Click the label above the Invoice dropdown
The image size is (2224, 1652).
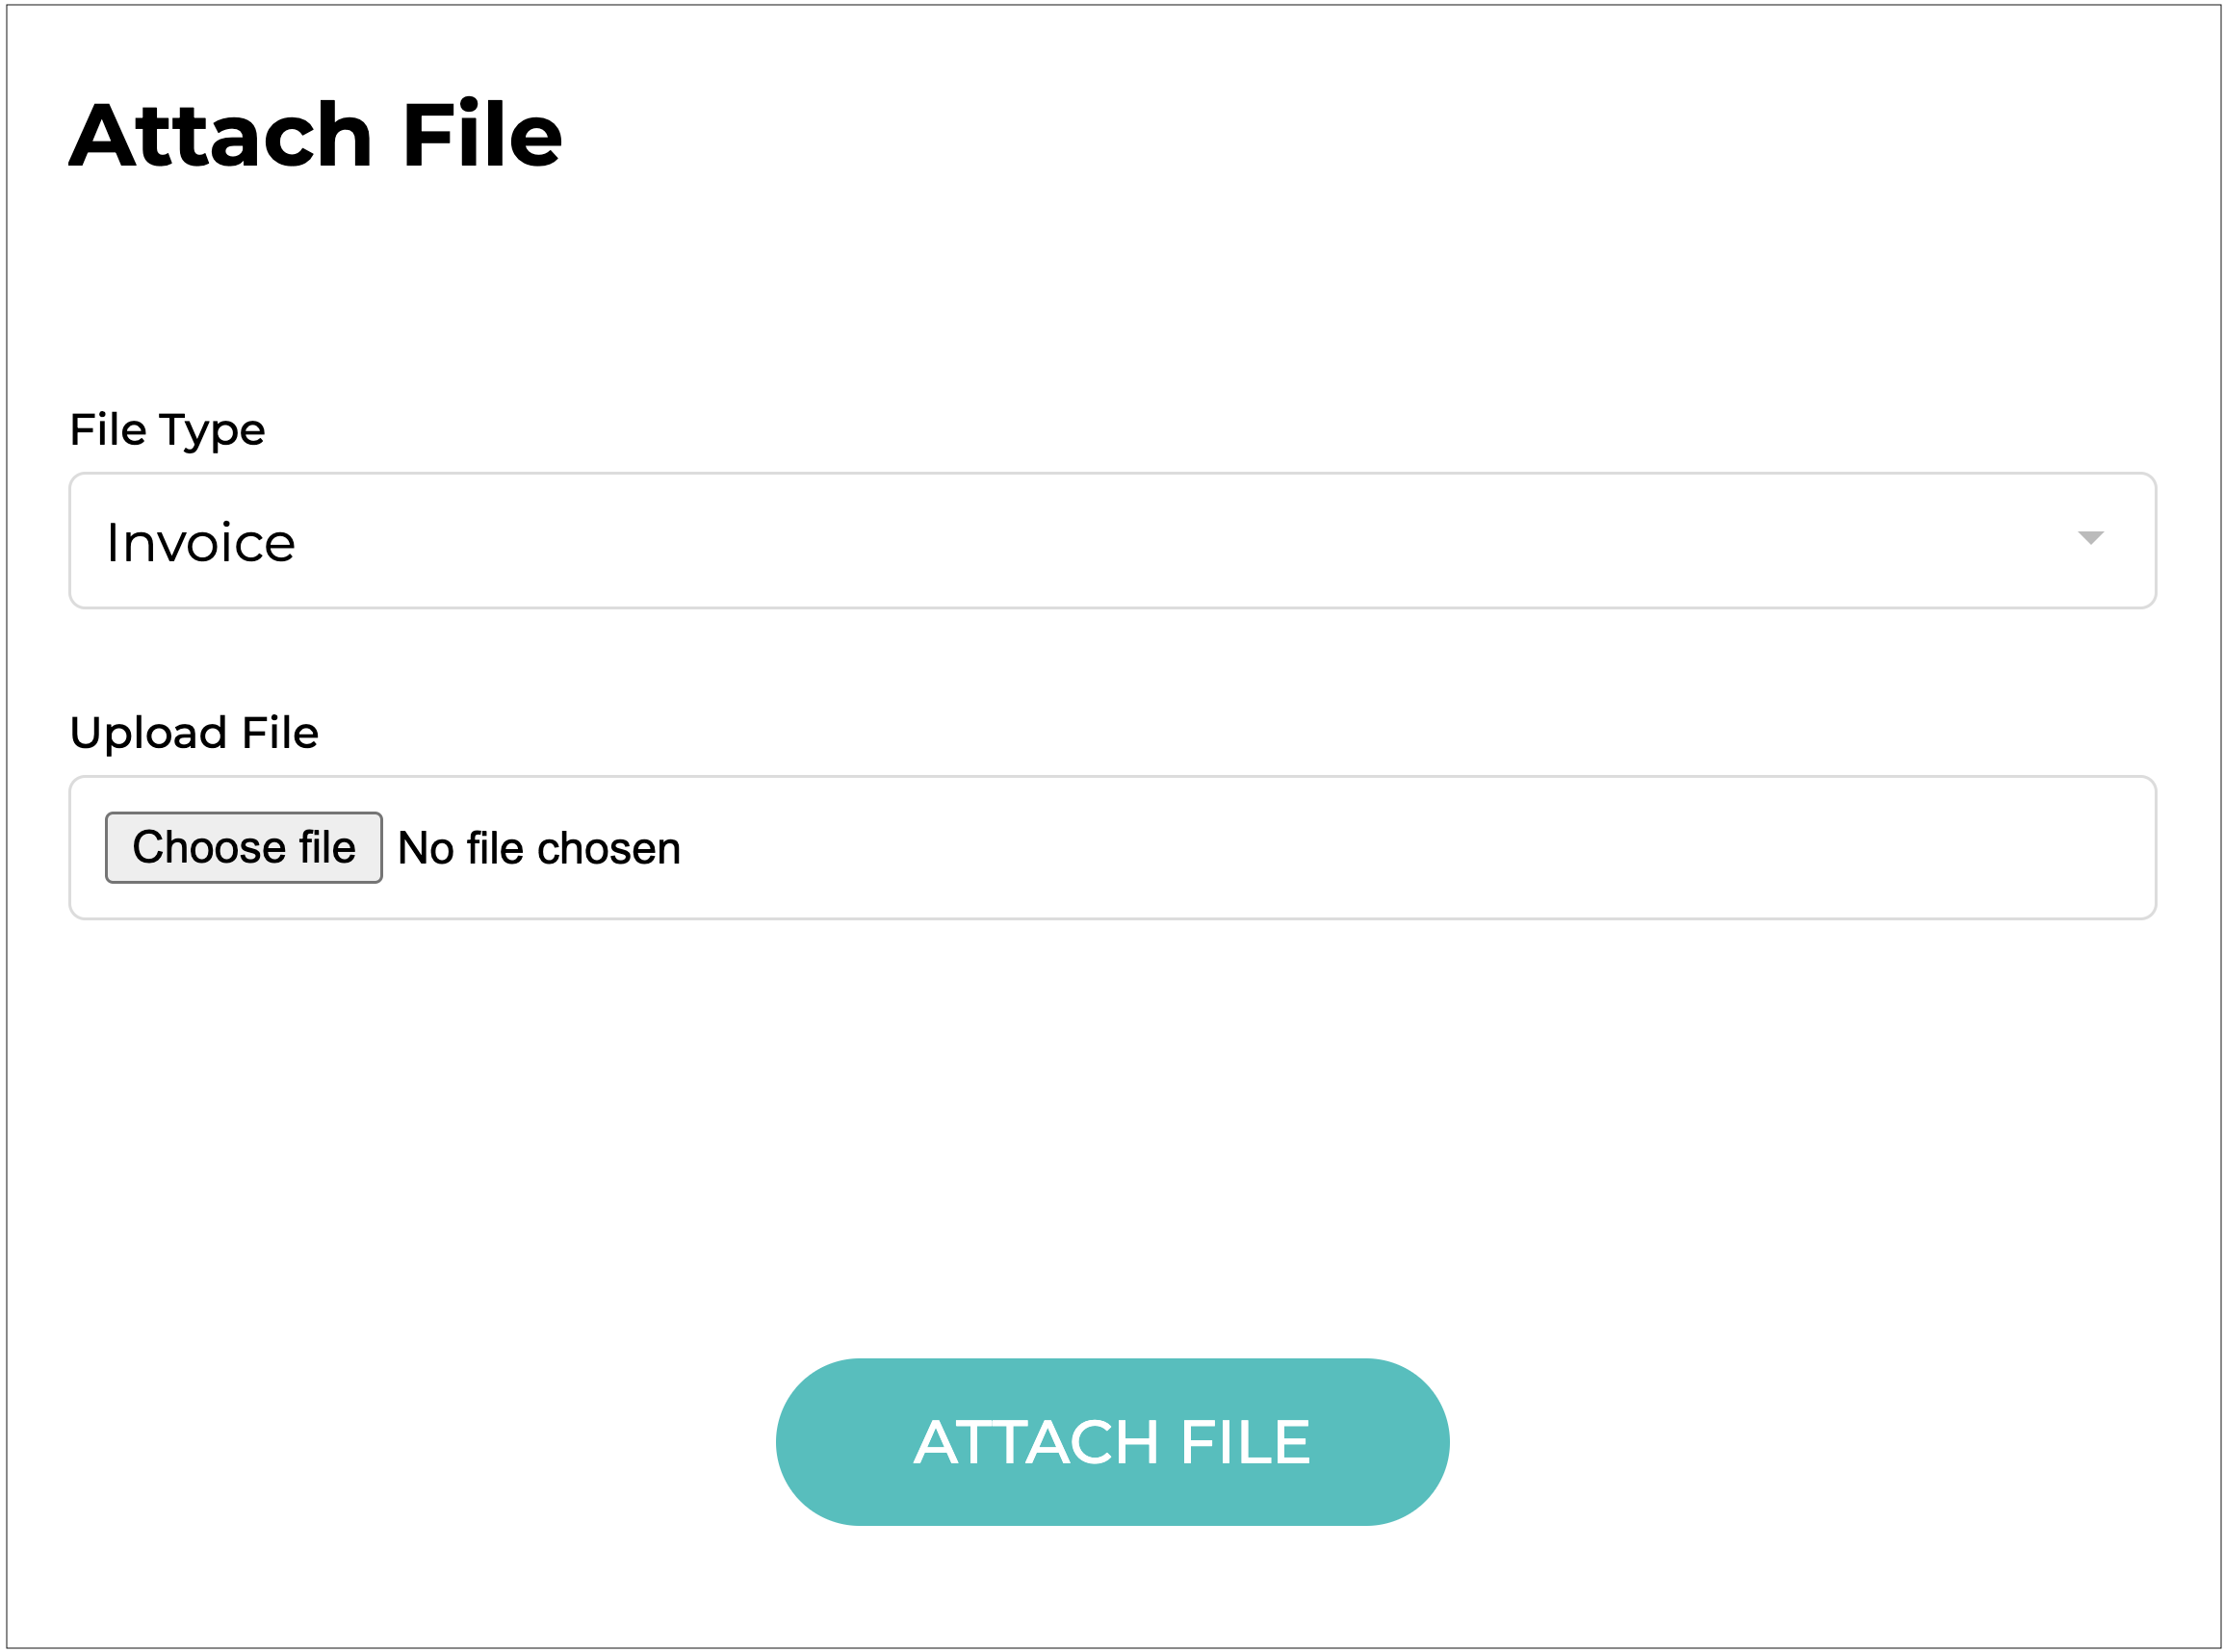pos(167,430)
